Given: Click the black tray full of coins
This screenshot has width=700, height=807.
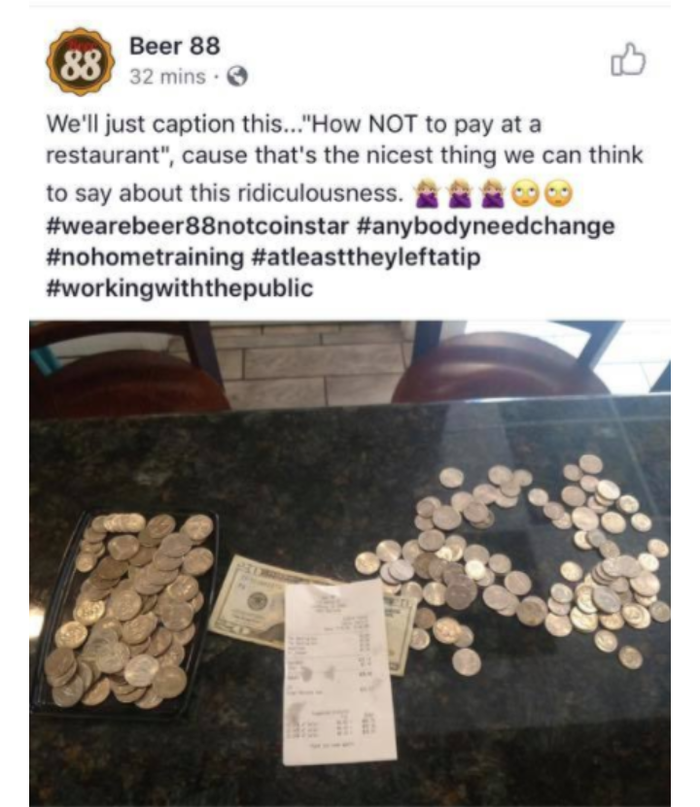Looking at the screenshot, I should tap(124, 611).
